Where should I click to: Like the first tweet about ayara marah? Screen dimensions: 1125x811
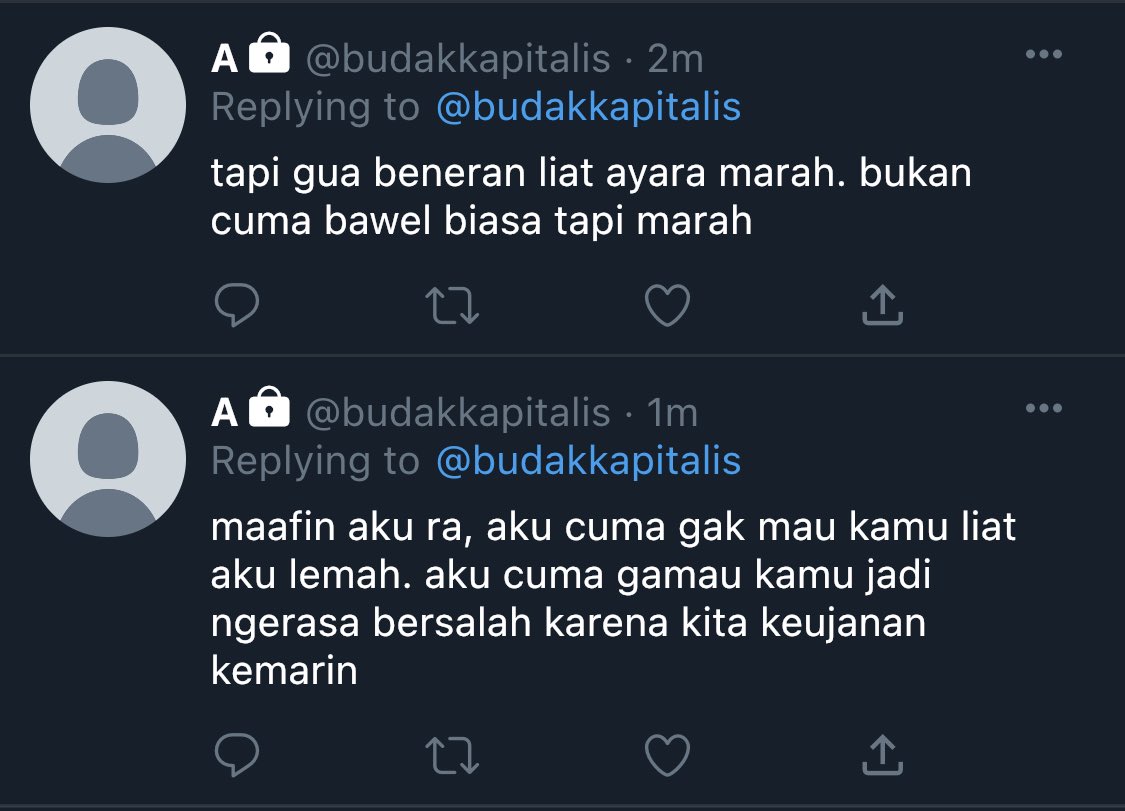click(667, 305)
